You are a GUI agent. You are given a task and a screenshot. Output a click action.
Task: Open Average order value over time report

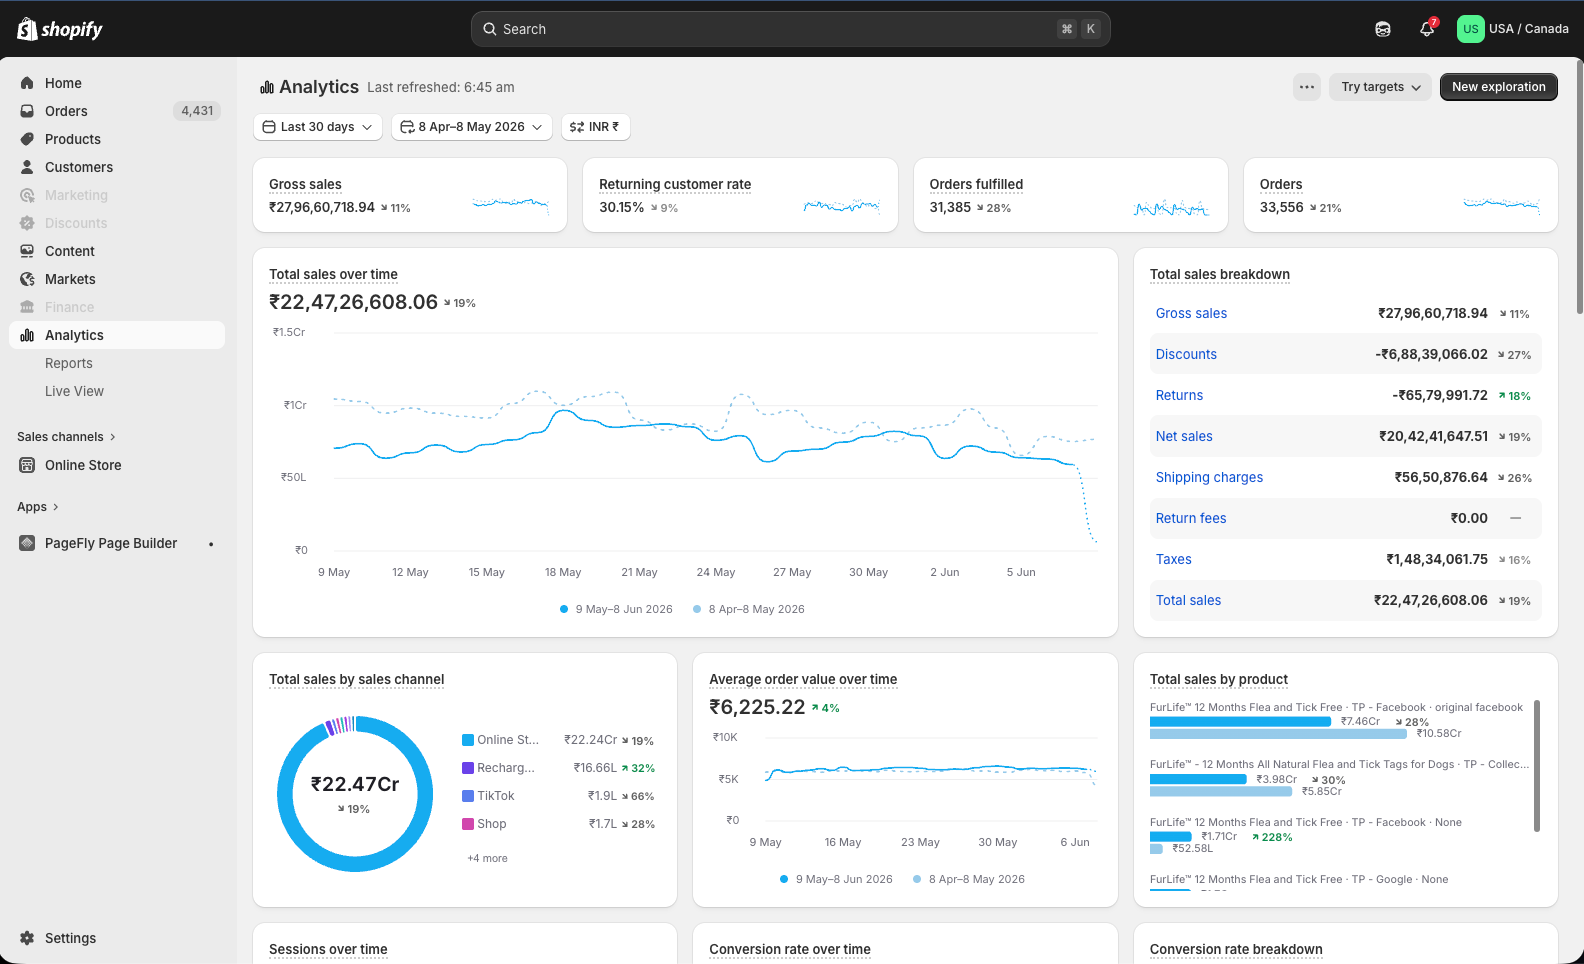click(803, 679)
